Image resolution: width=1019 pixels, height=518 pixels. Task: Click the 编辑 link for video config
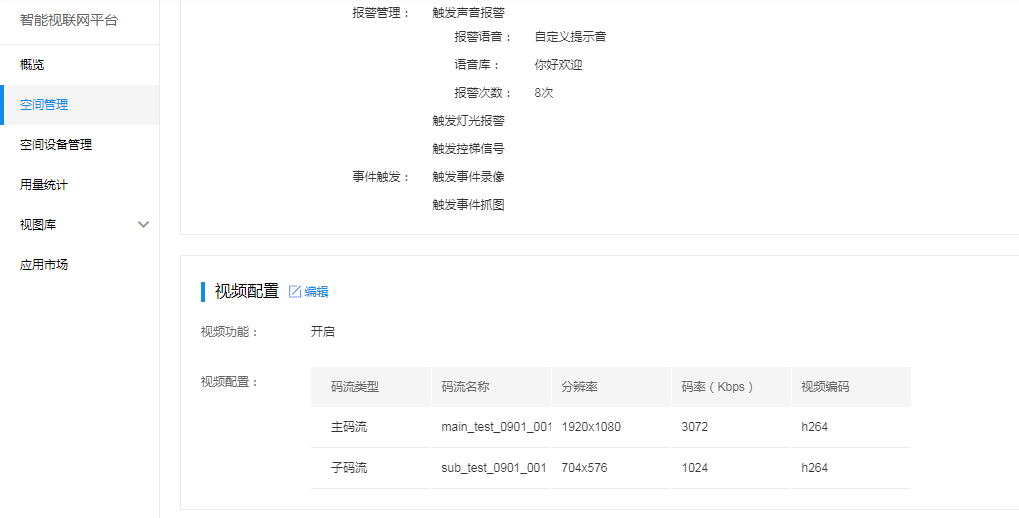[316, 292]
